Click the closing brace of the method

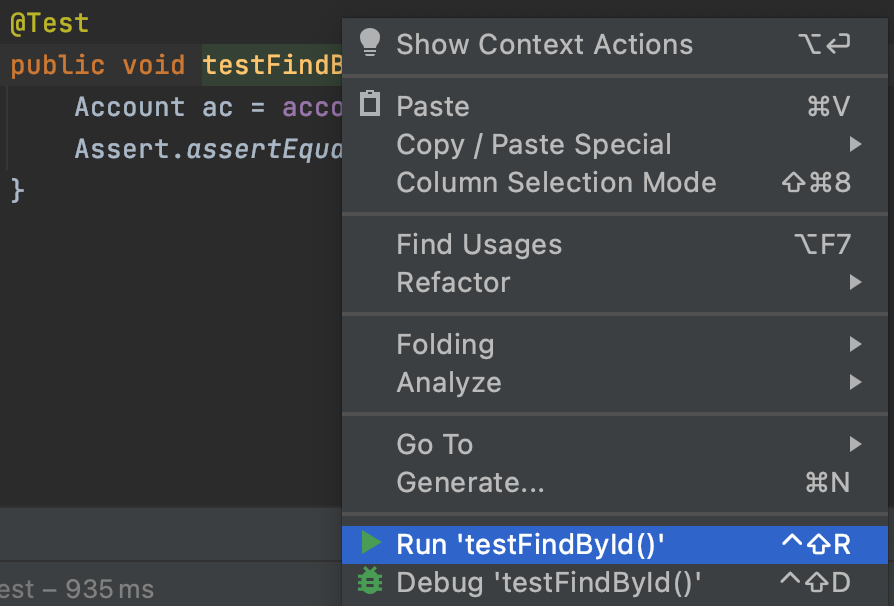pos(16,190)
